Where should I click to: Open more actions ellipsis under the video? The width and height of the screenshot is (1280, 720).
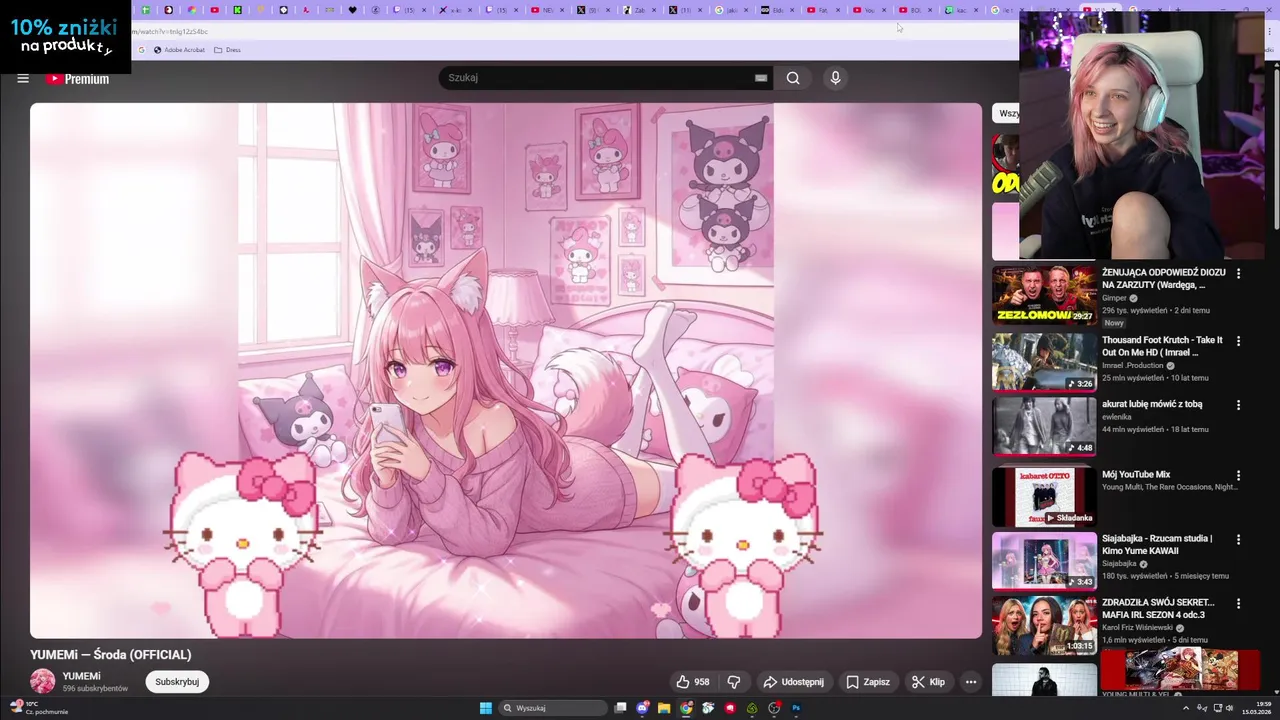pyautogui.click(x=970, y=682)
